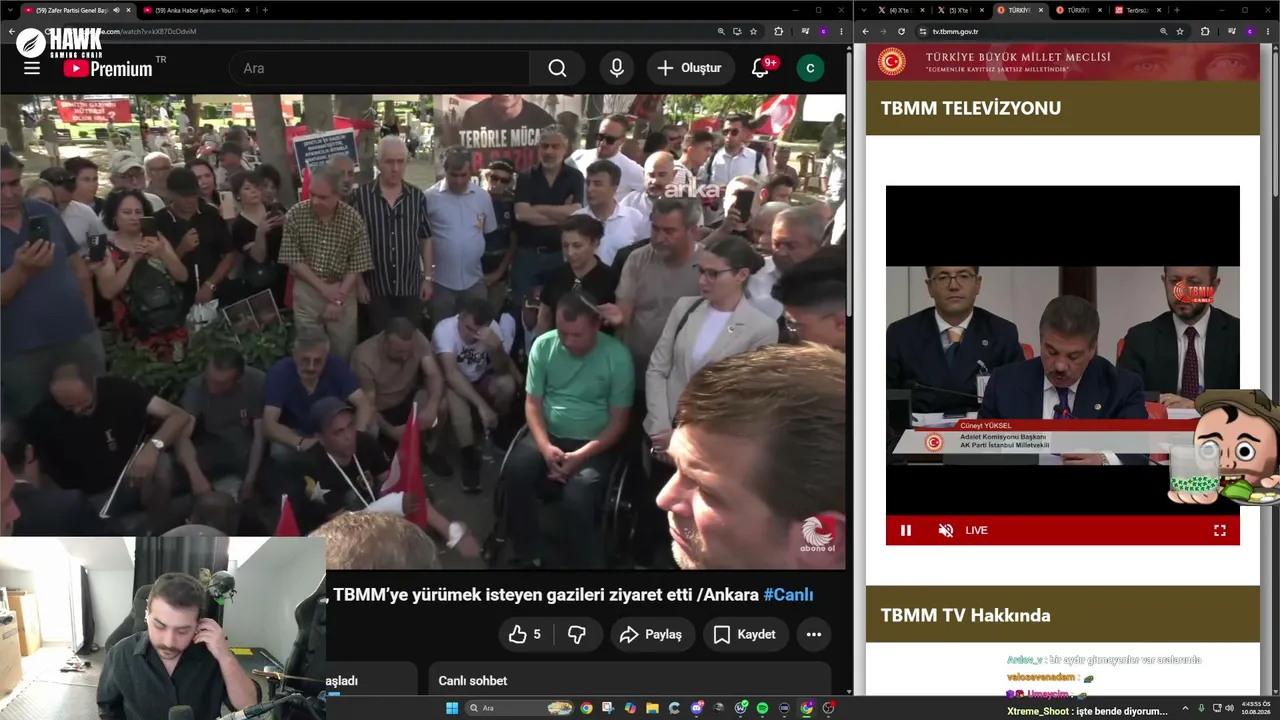Image resolution: width=1280 pixels, height=720 pixels.
Task: Expand tab search in the YouTube window
Action: (9, 10)
